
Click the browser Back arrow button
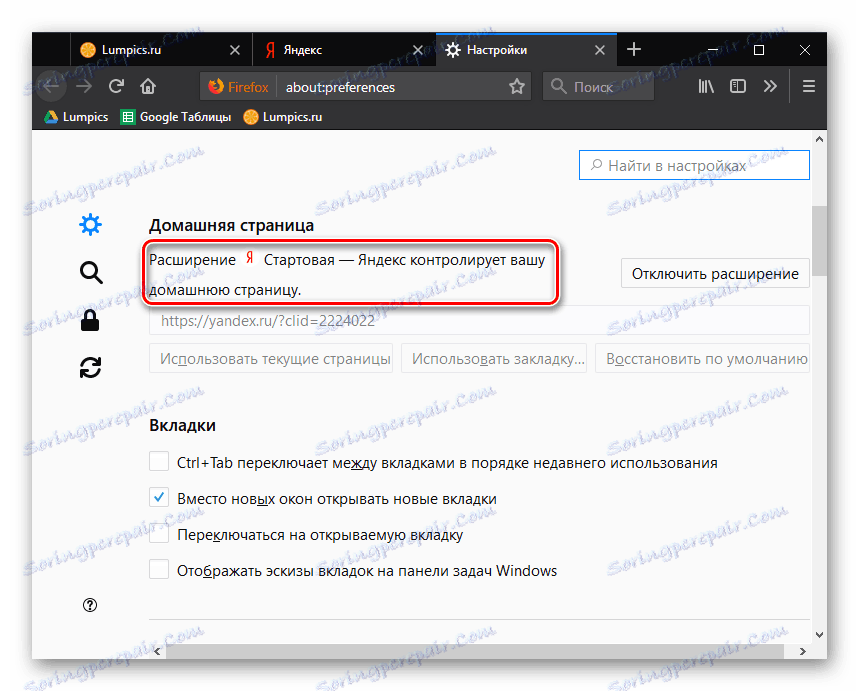[x=51, y=86]
